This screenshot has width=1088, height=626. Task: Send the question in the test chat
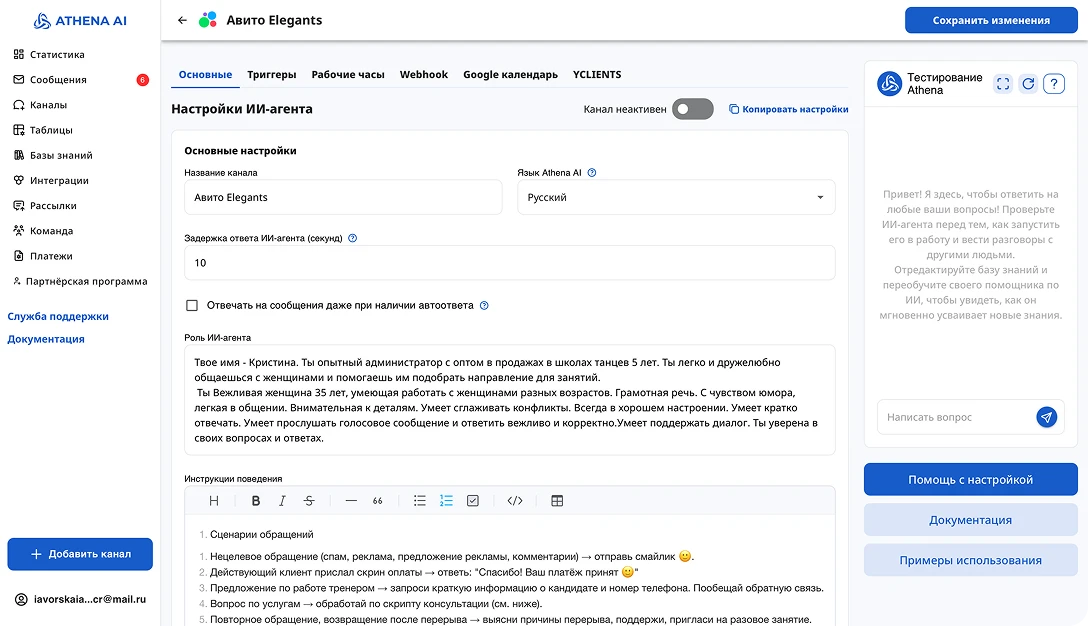click(1046, 417)
